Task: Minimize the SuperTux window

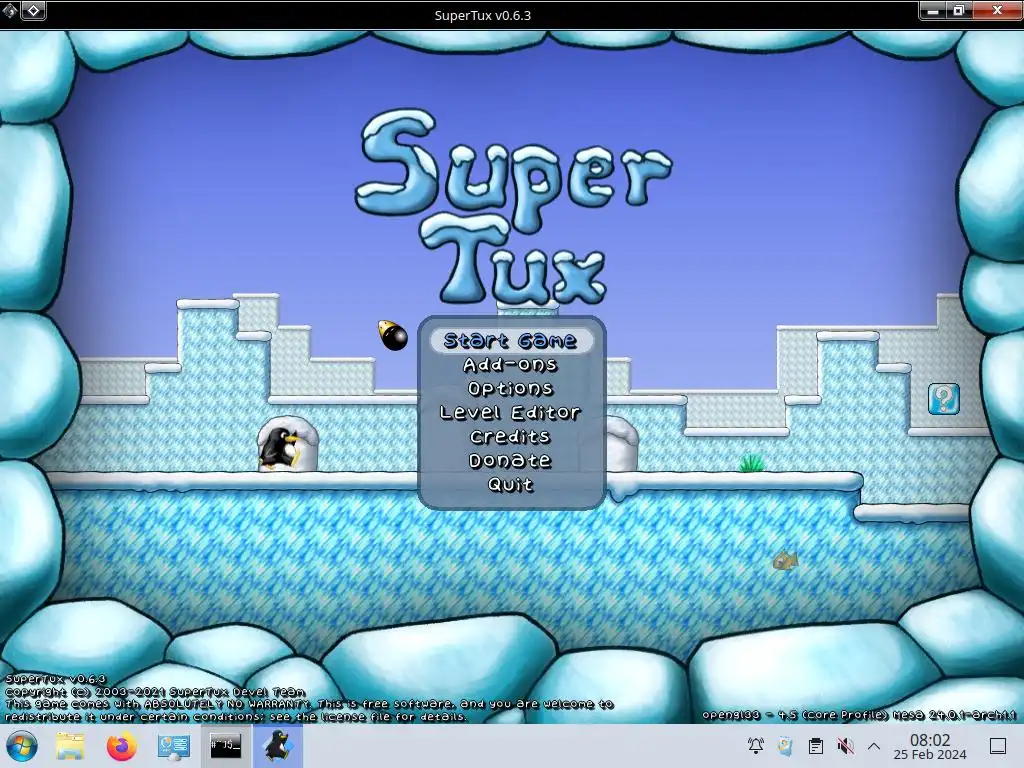Action: click(933, 10)
